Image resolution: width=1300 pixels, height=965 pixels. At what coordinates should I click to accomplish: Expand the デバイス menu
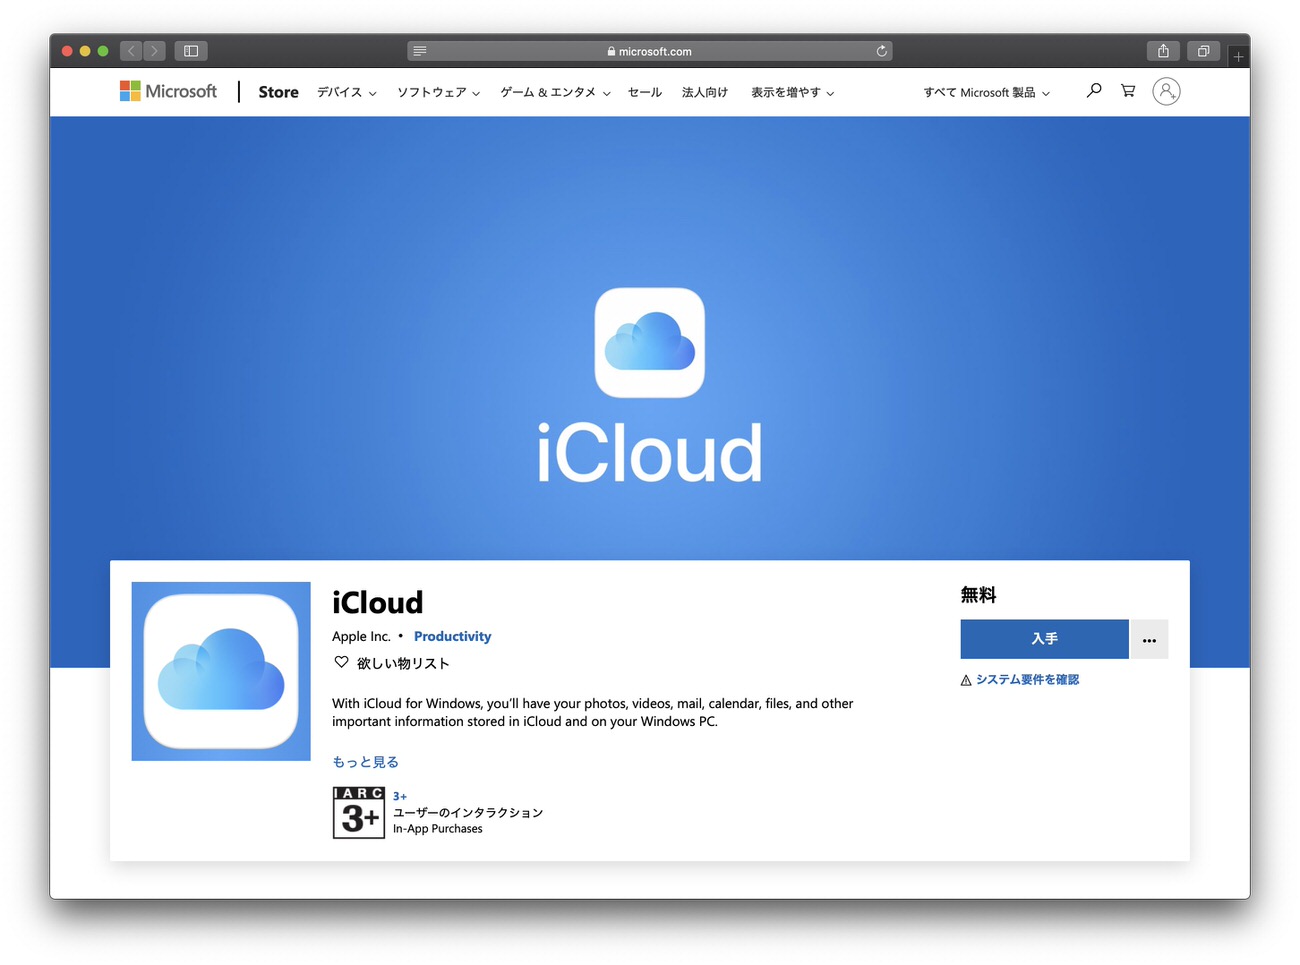347,92
